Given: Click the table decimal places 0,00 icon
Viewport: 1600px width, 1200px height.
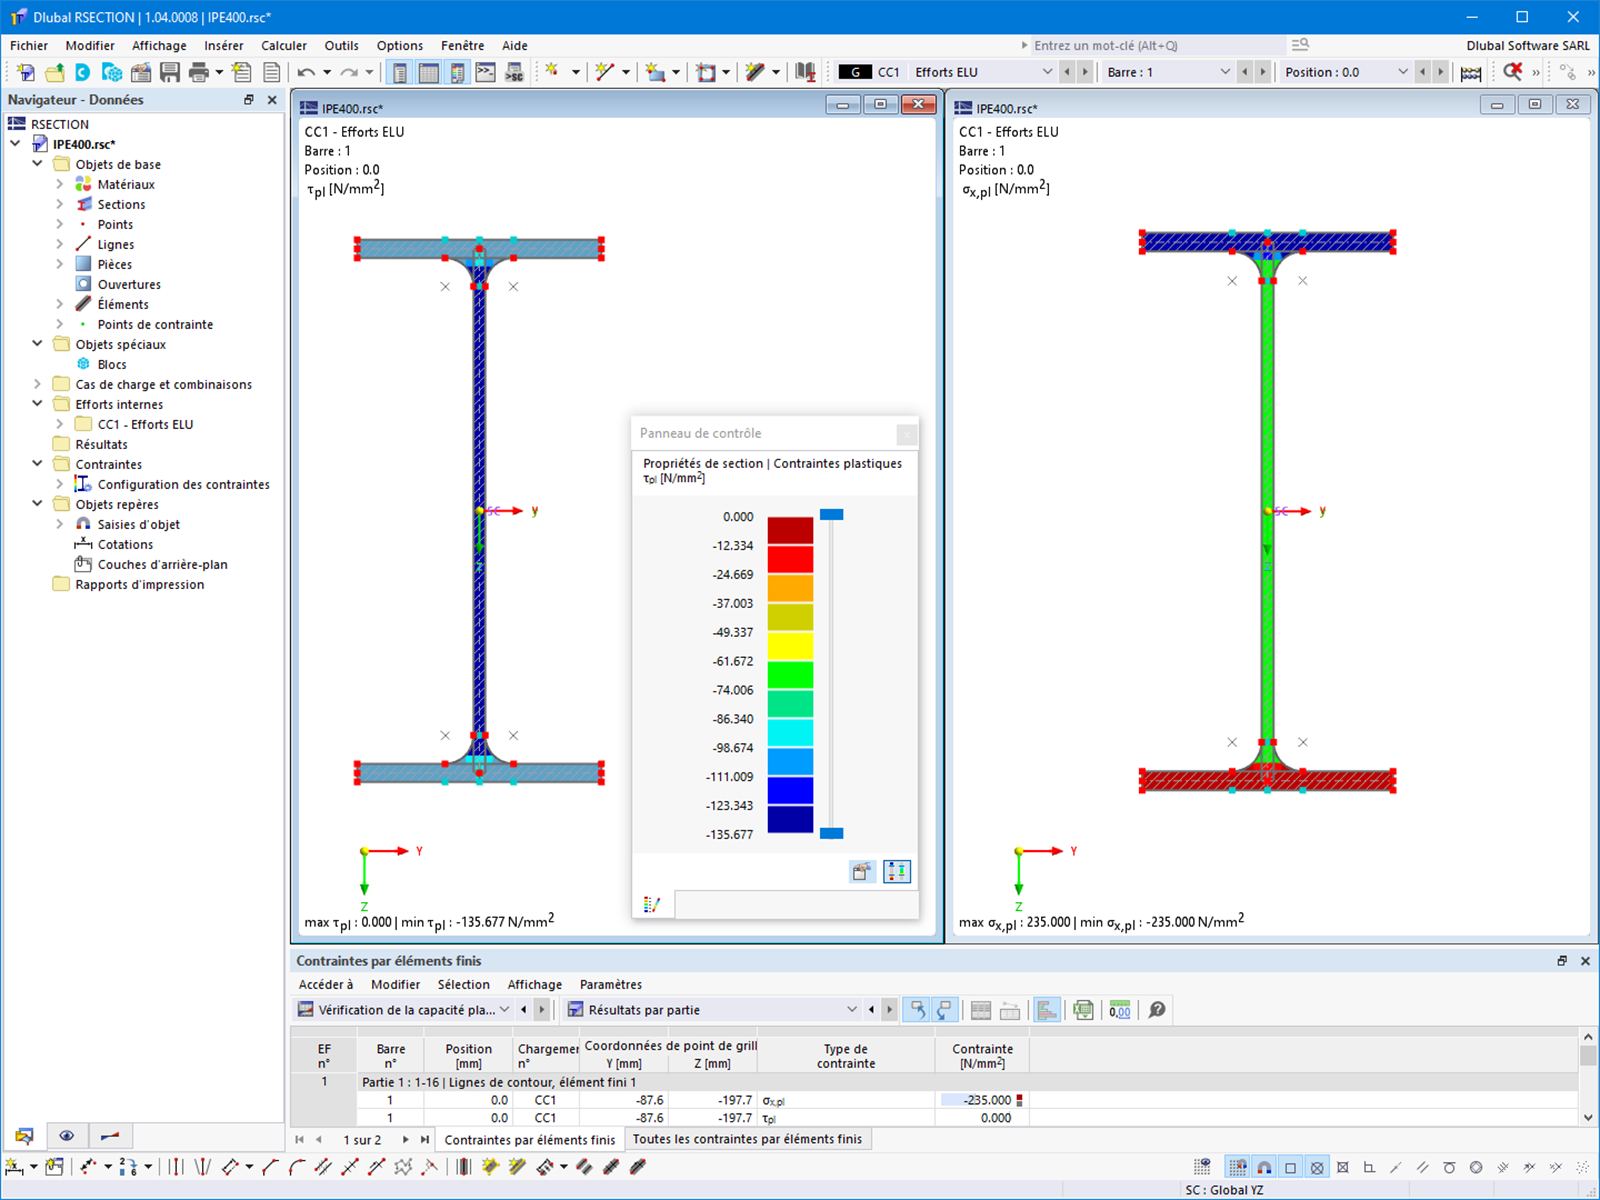Looking at the screenshot, I should coord(1120,1010).
